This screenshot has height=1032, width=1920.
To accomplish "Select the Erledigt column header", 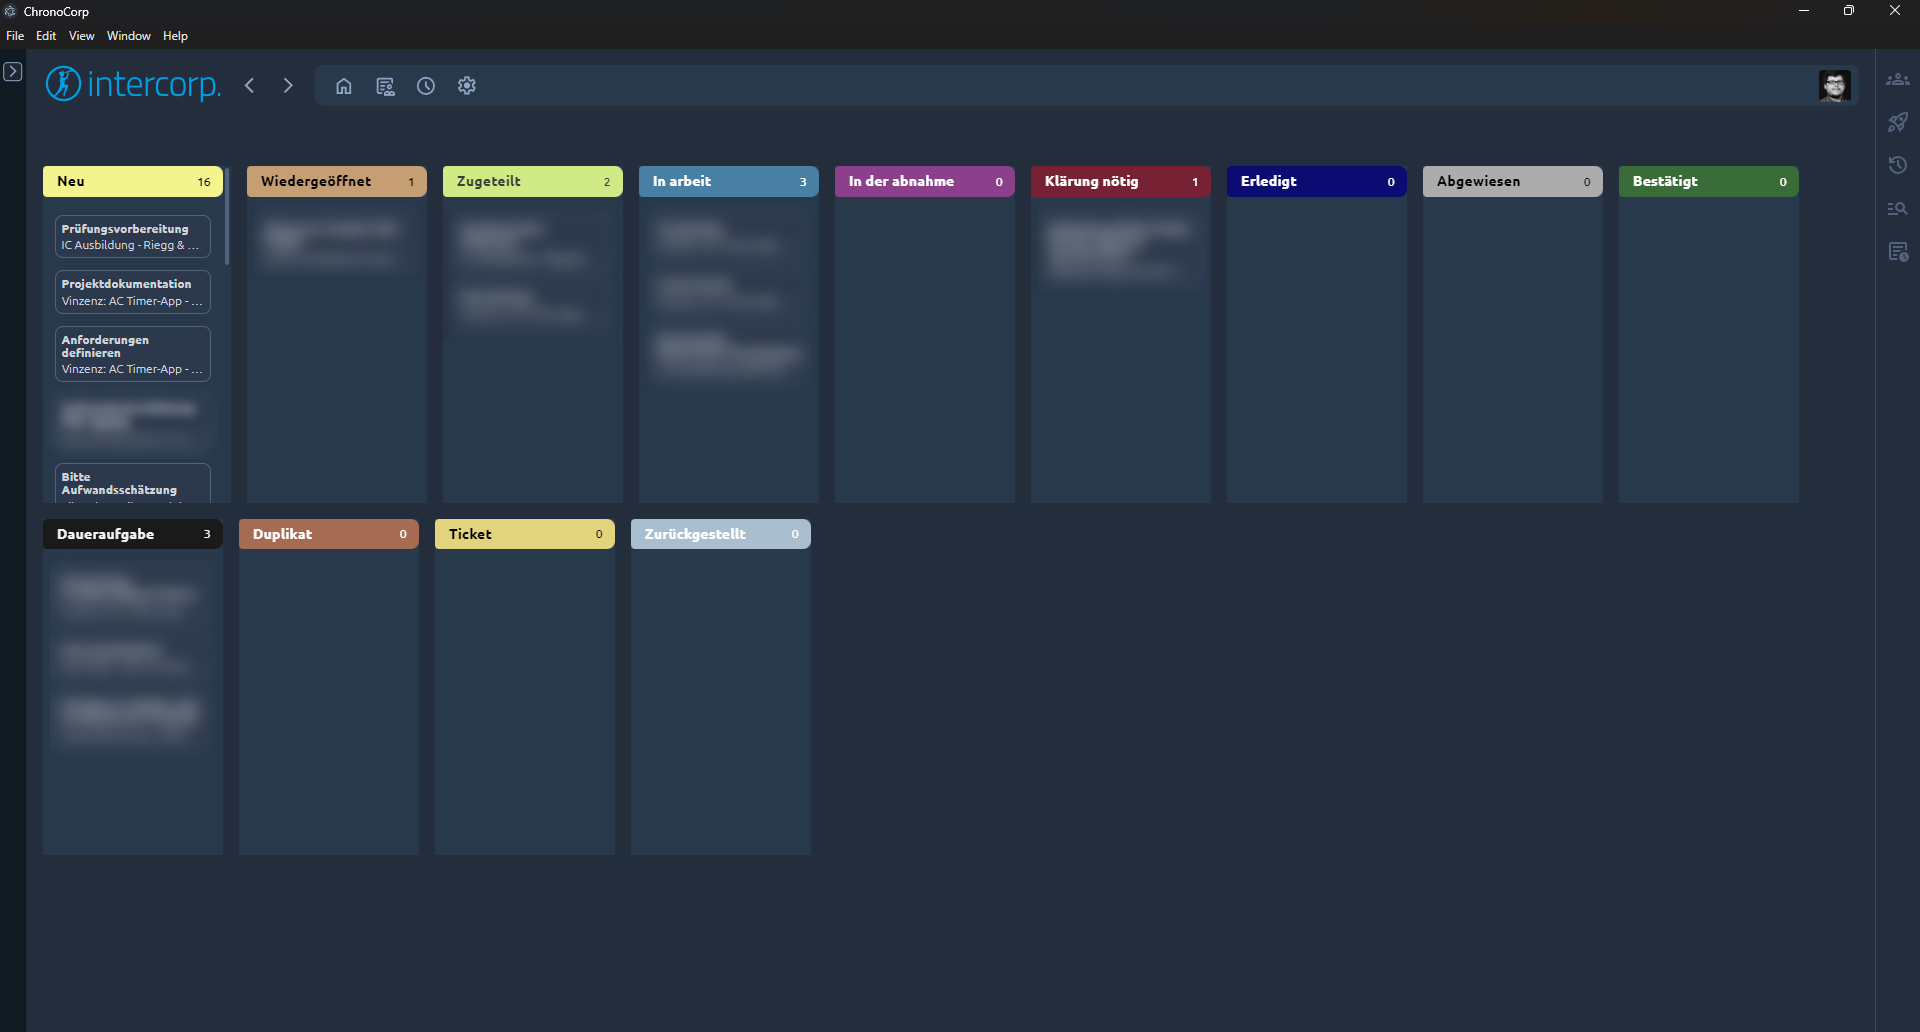I will tap(1317, 181).
